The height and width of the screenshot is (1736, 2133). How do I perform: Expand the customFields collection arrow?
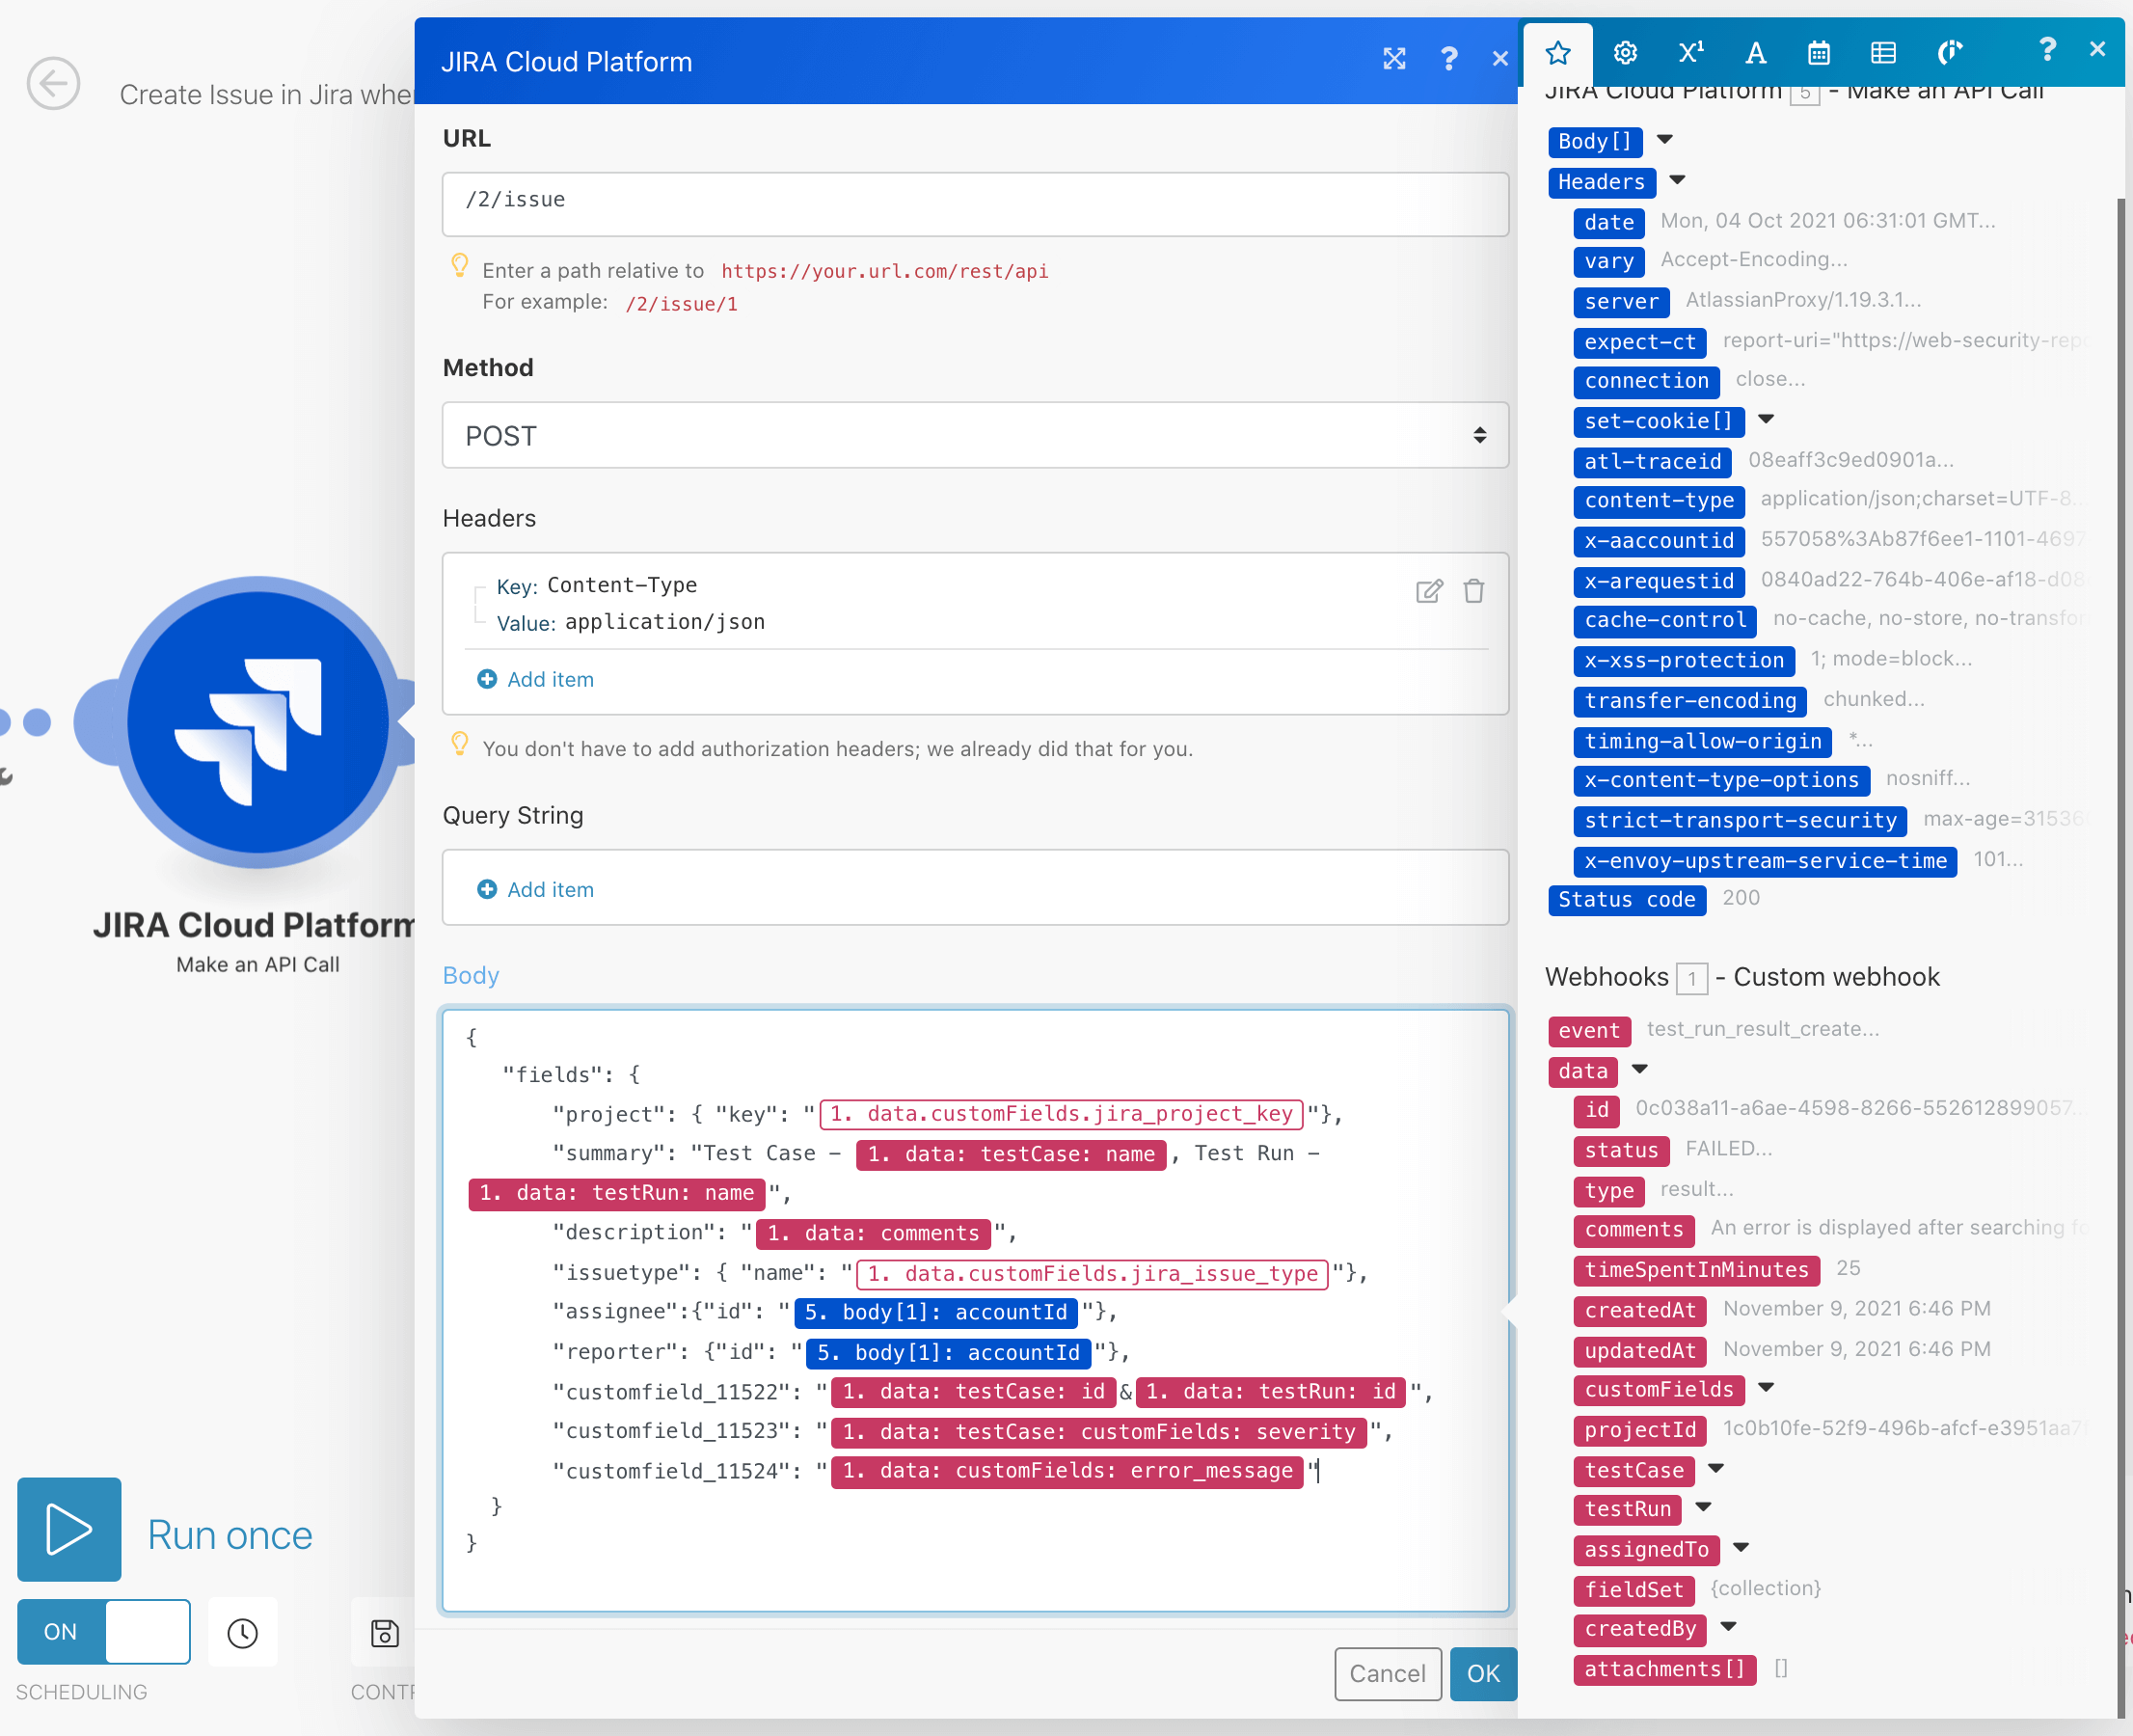[1766, 1388]
